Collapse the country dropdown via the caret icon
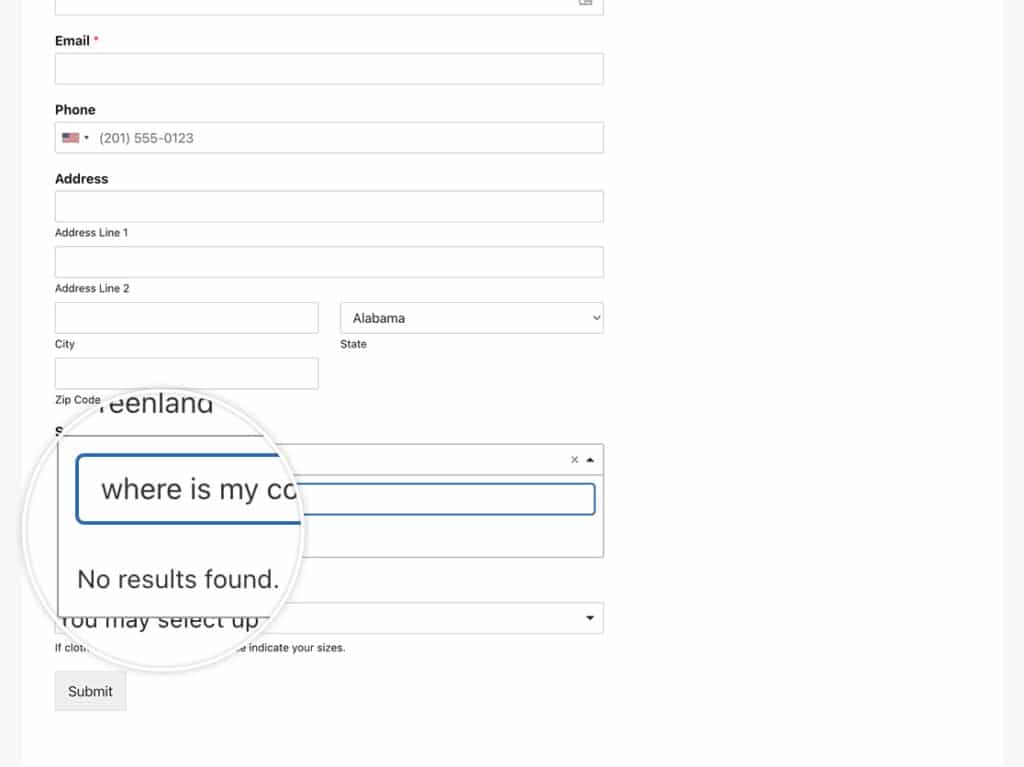 (590, 459)
